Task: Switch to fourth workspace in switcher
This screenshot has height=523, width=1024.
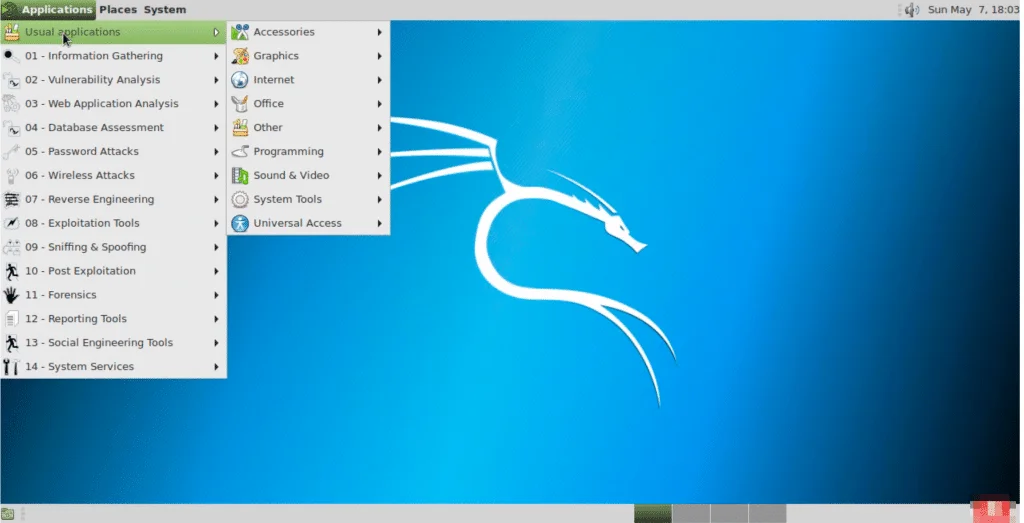Action: click(767, 514)
